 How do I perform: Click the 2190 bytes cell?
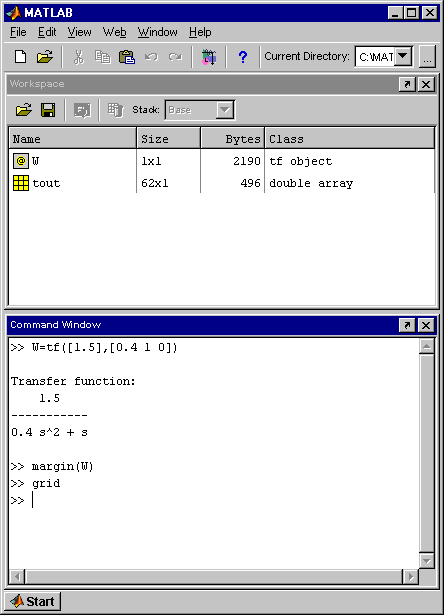(247, 161)
